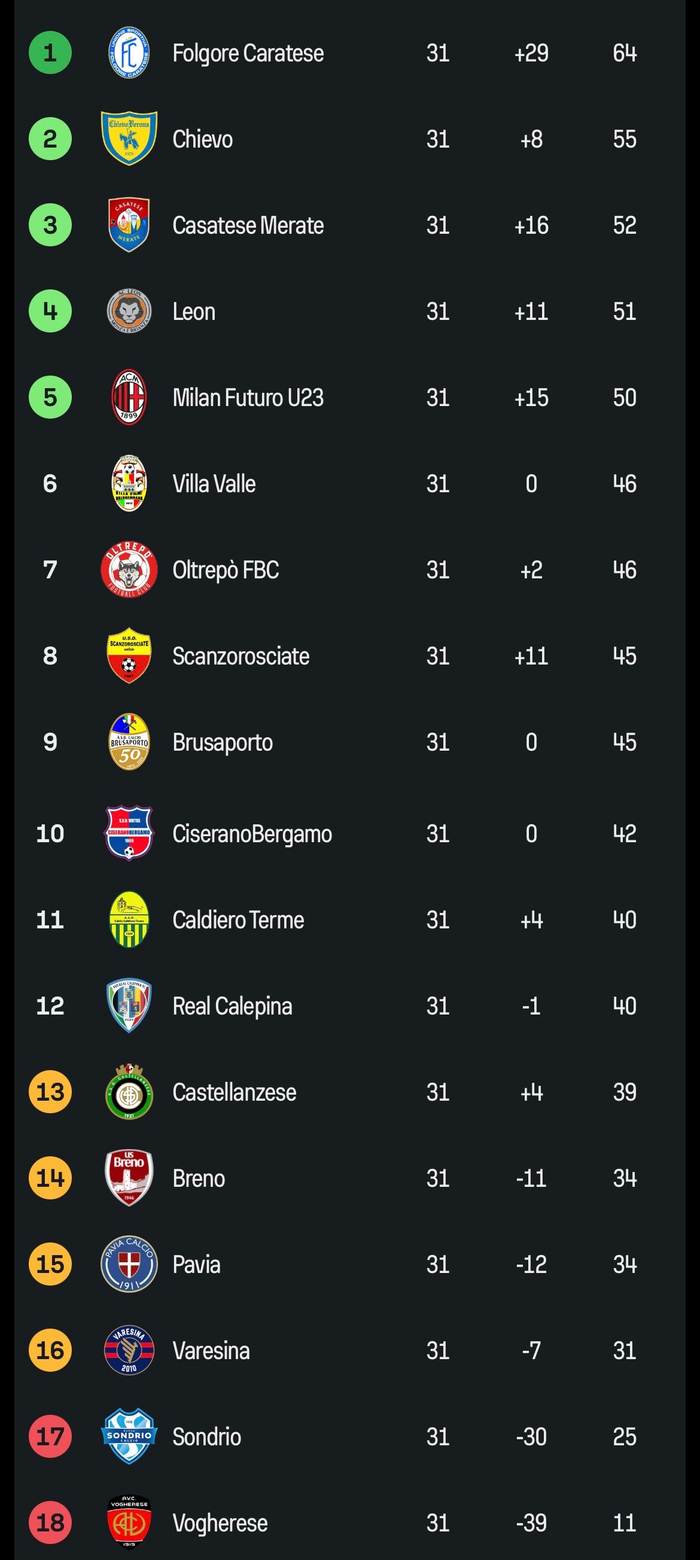Click the green position 1 badge
The image size is (700, 1560).
click(50, 53)
